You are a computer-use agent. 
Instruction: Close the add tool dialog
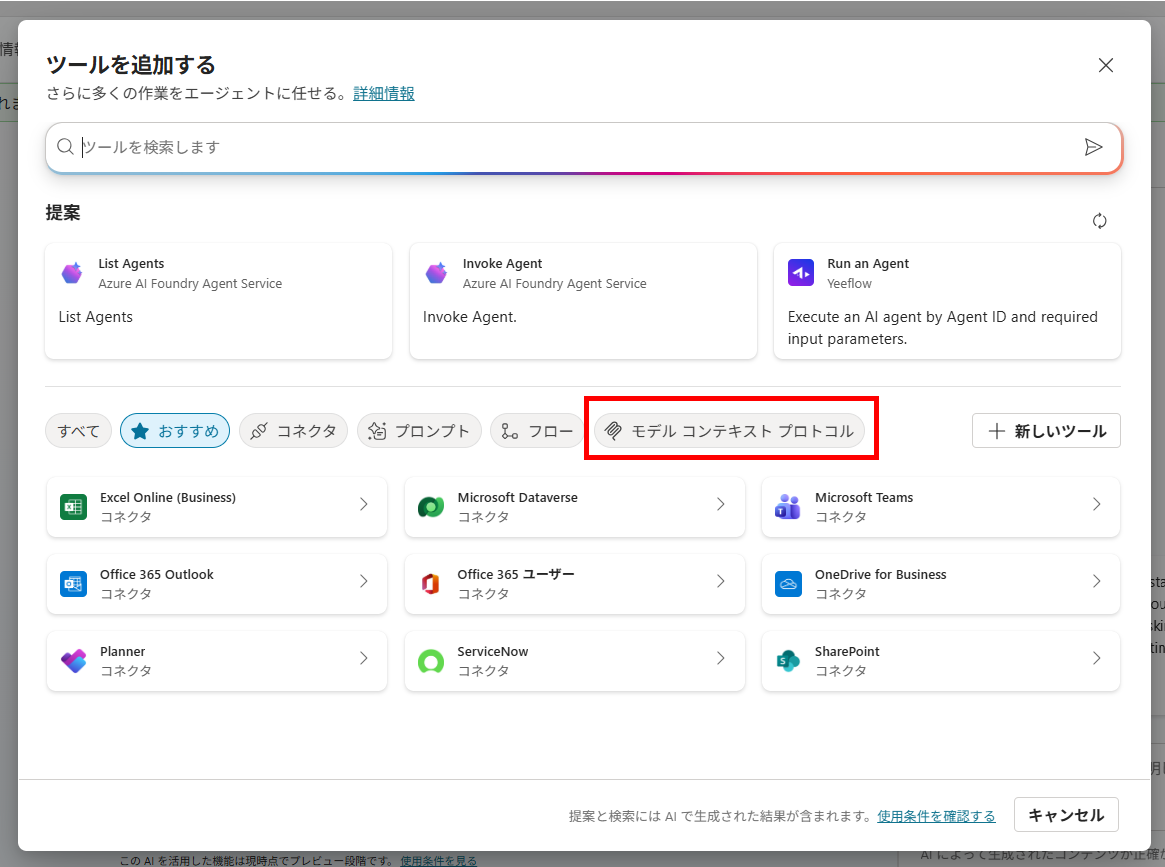click(1106, 65)
